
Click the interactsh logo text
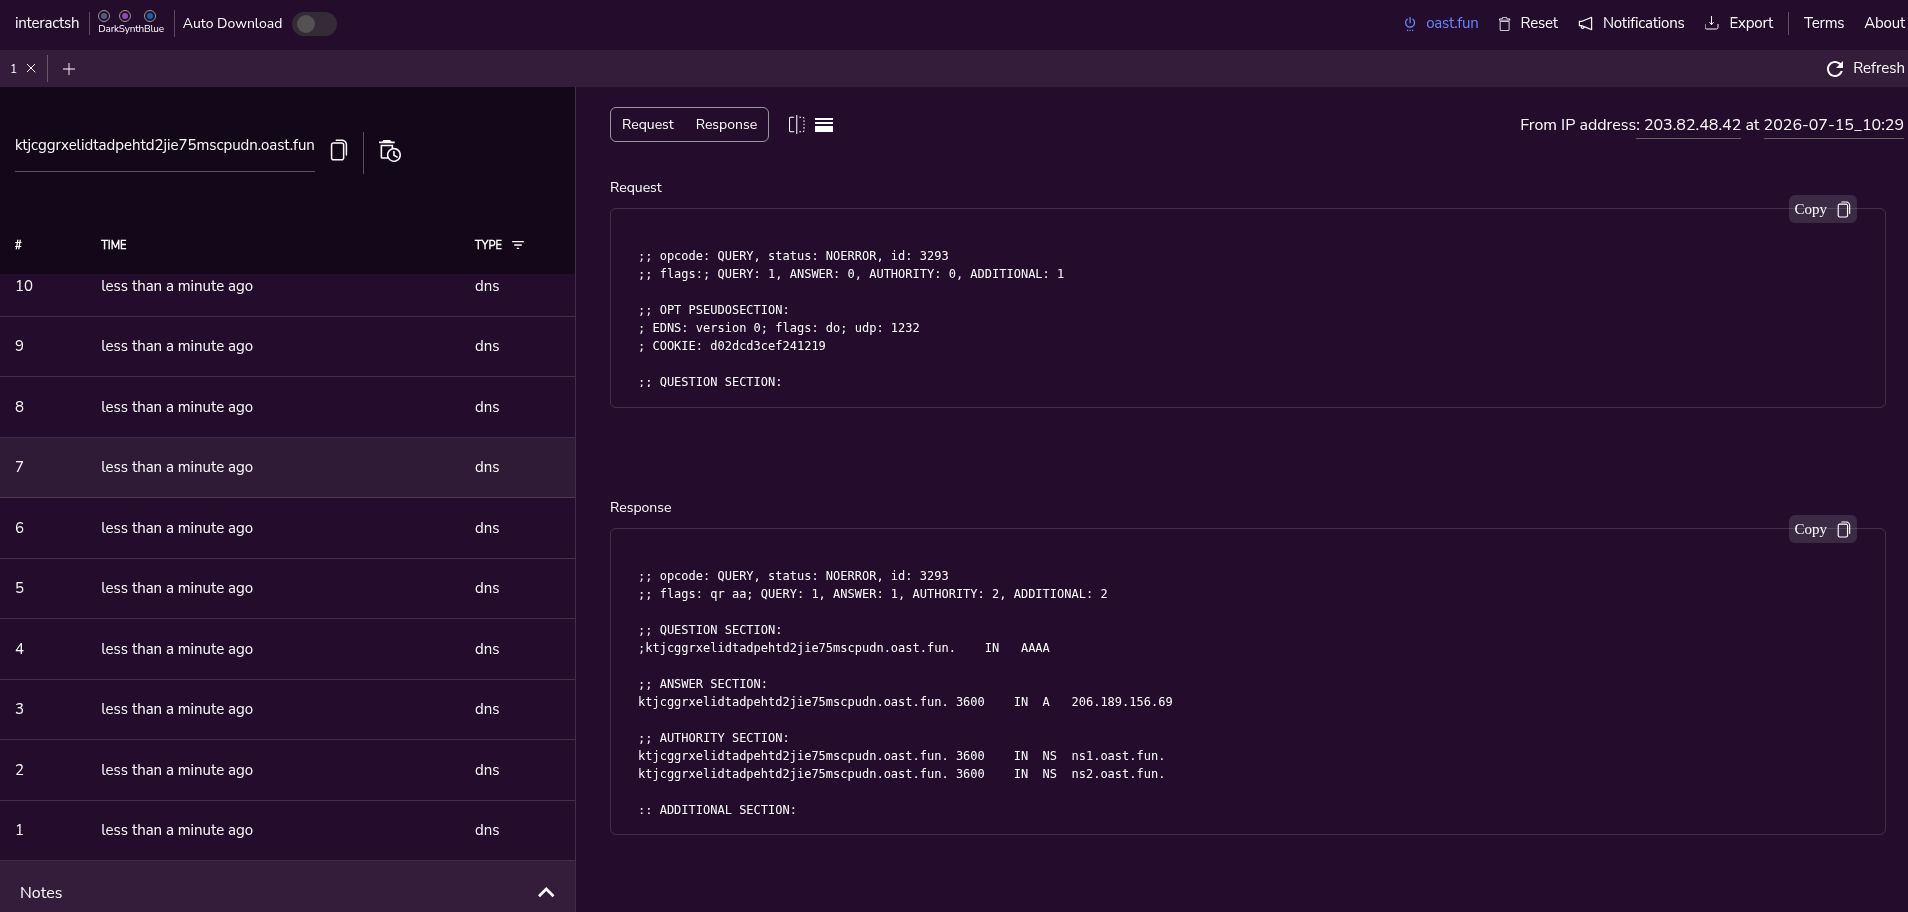point(47,23)
